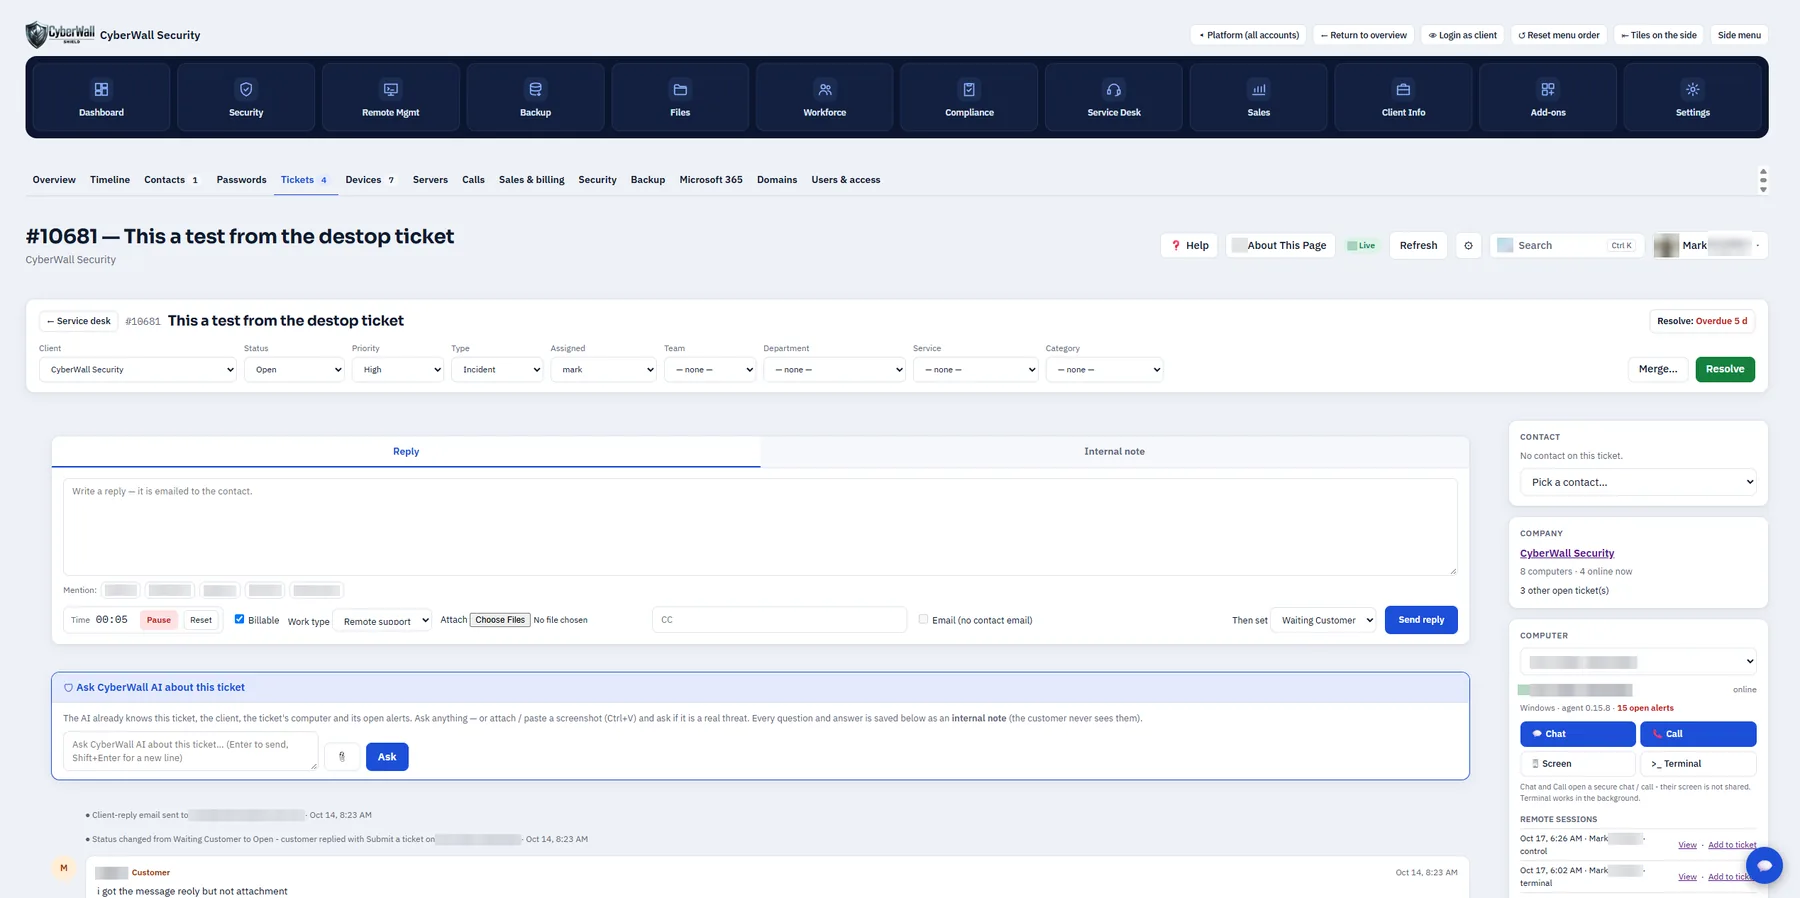1800x898 pixels.
Task: Open the CyberWall Security company link
Action: pyautogui.click(x=1567, y=553)
